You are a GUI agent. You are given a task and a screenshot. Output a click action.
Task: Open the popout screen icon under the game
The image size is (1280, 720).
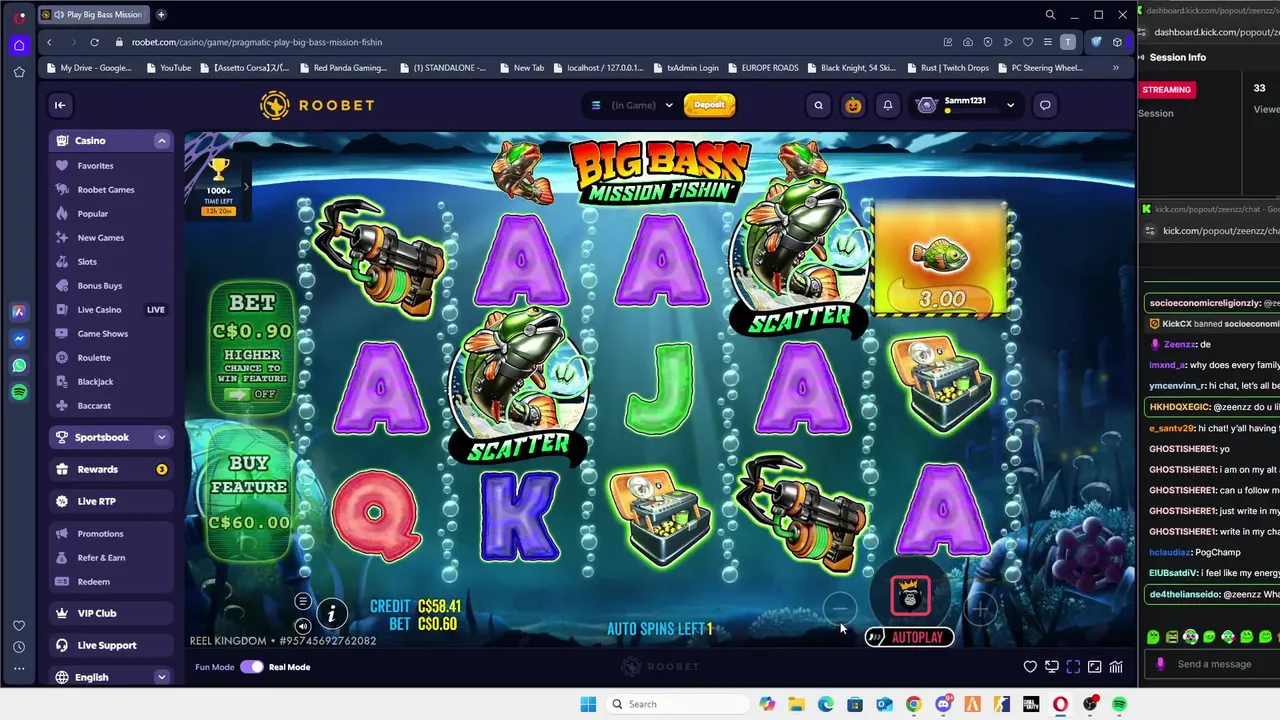pyautogui.click(x=1052, y=667)
